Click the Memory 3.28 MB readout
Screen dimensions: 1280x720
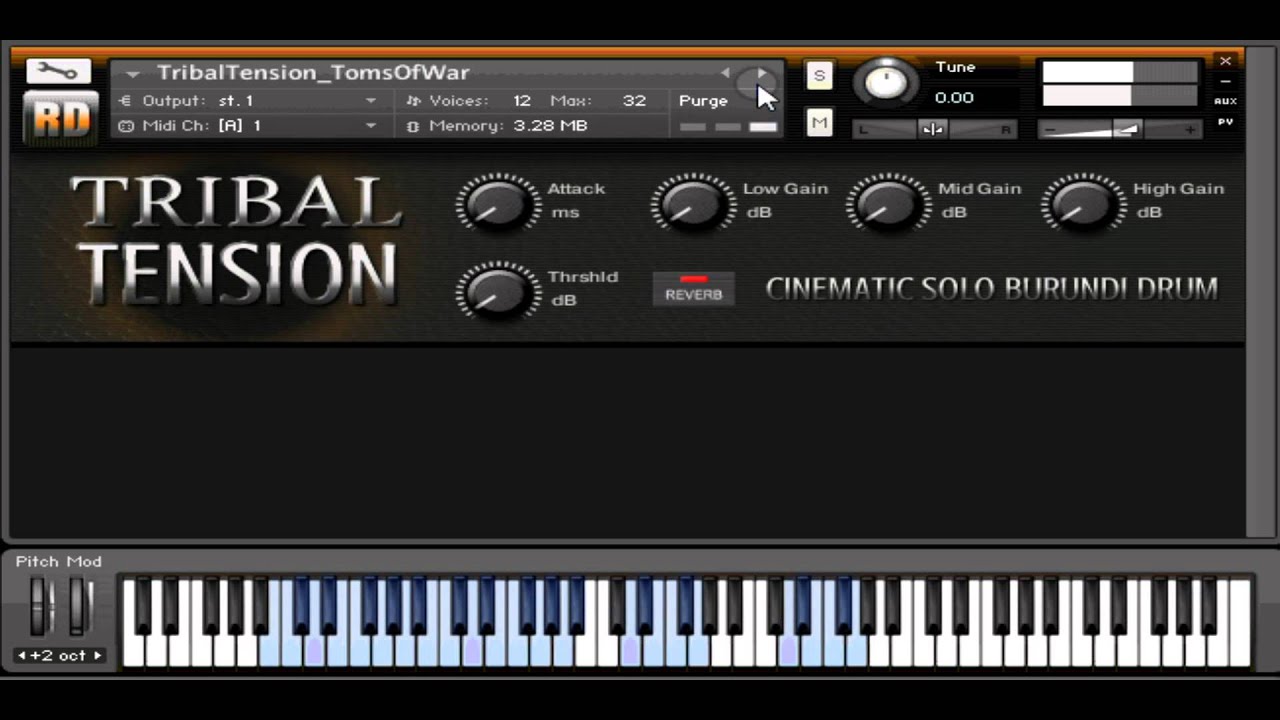tap(550, 126)
